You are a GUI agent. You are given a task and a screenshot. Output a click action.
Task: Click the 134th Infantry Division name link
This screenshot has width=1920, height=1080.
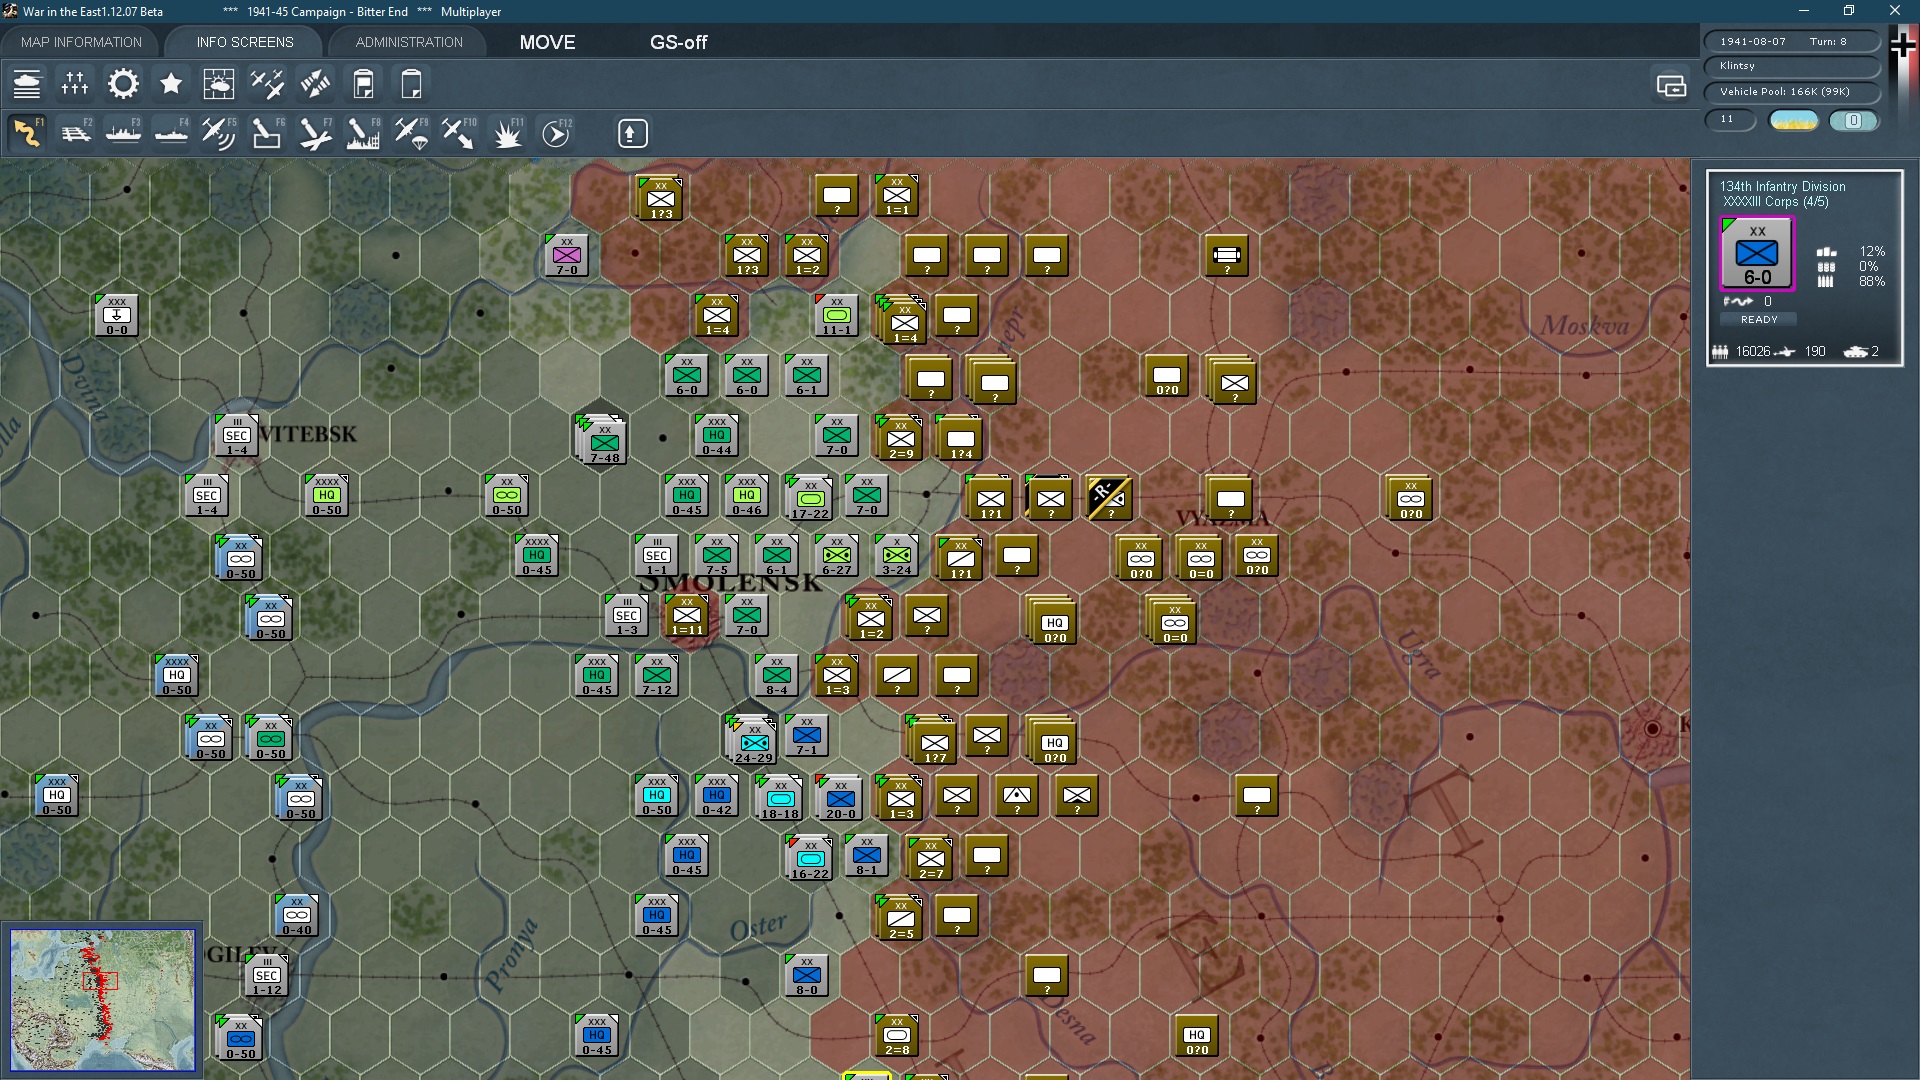[x=1782, y=186]
